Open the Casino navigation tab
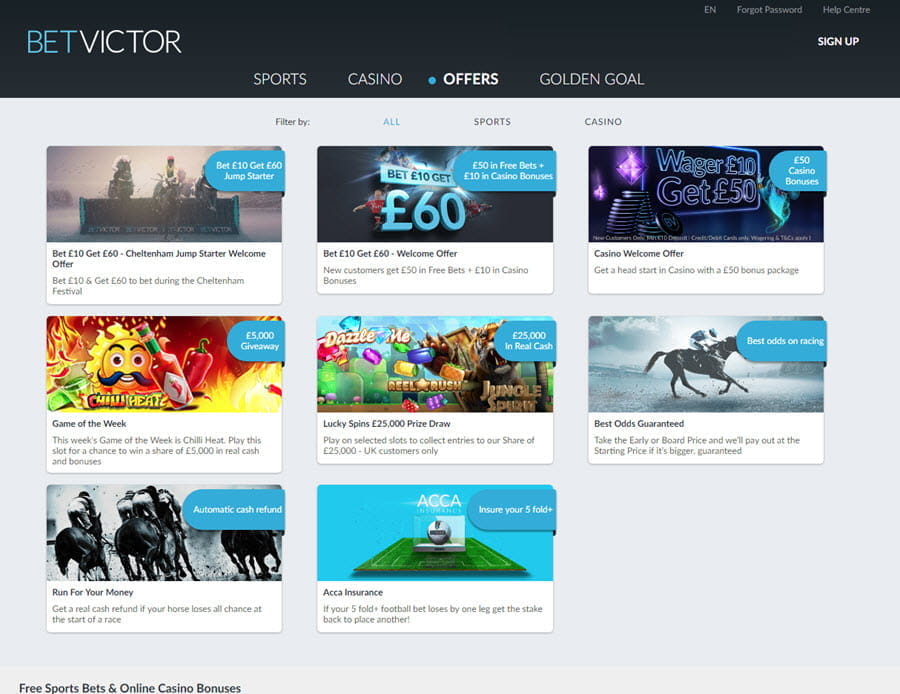This screenshot has height=694, width=900. tap(375, 79)
